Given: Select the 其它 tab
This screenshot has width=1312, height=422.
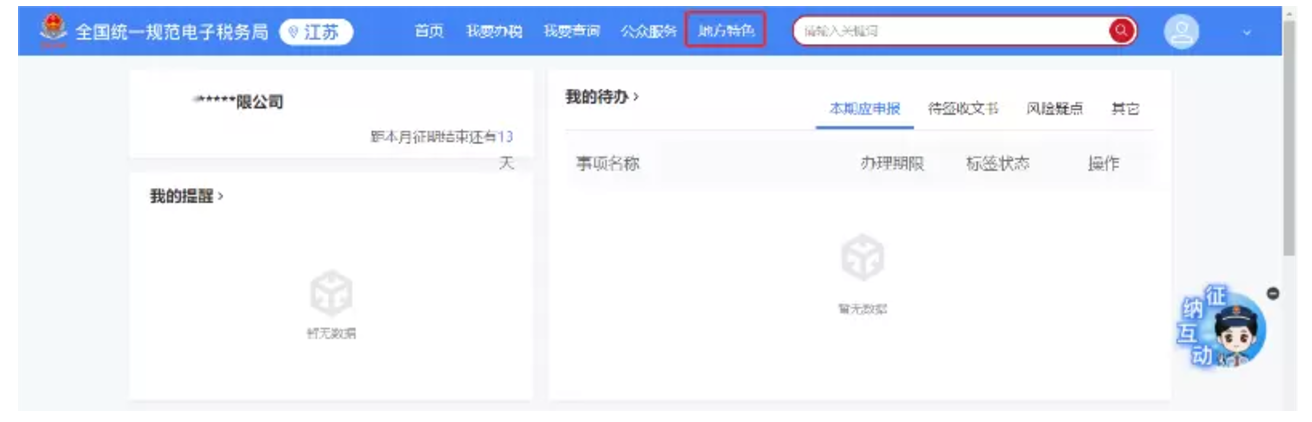Looking at the screenshot, I should (1125, 109).
